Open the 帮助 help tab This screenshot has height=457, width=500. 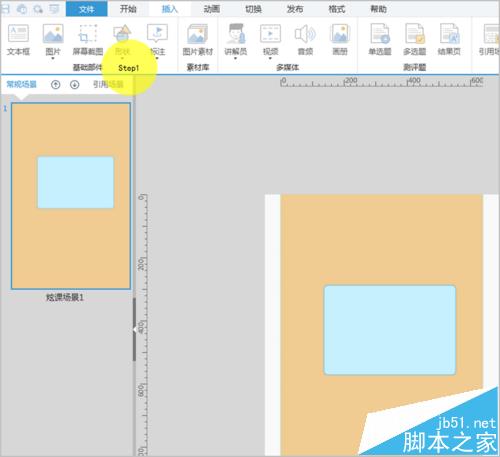[378, 9]
